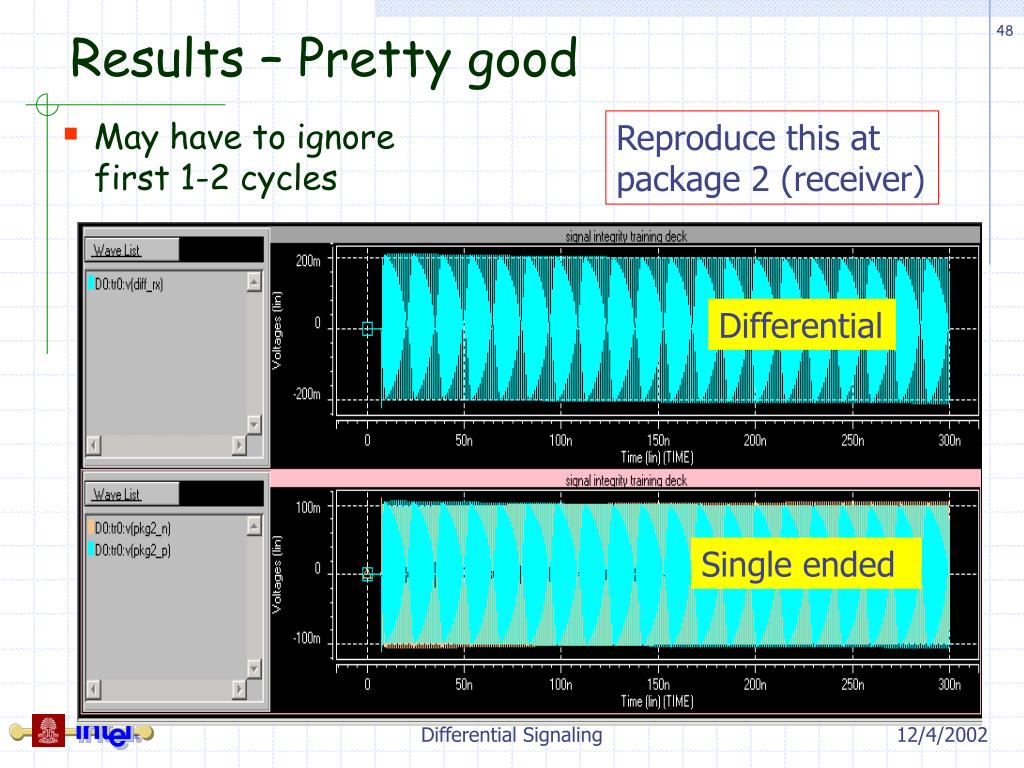Click up arrow of top wave list scrollbar
1024x768 pixels.
254,281
